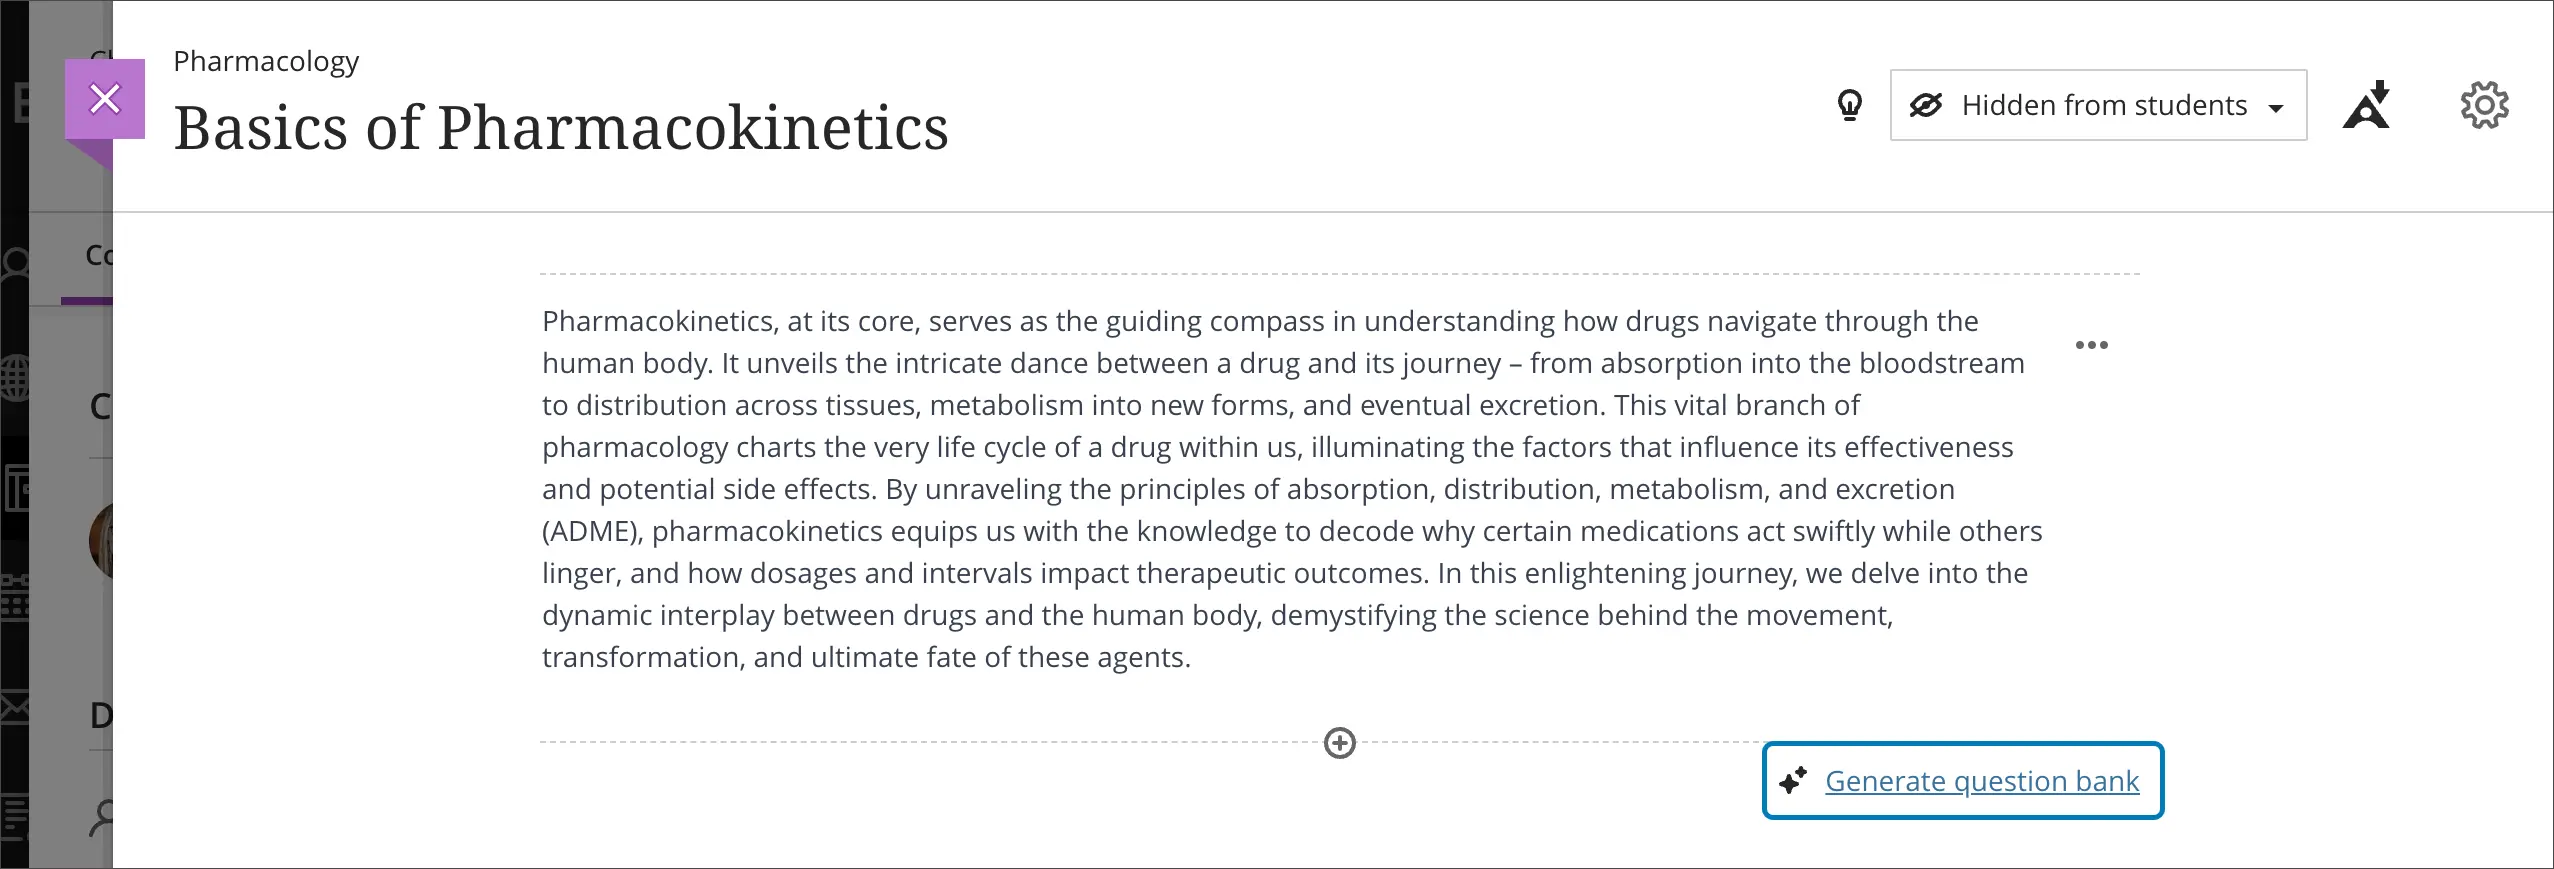Click the sparkle AI icon
Screen dimensions: 2554x869
(1793, 780)
